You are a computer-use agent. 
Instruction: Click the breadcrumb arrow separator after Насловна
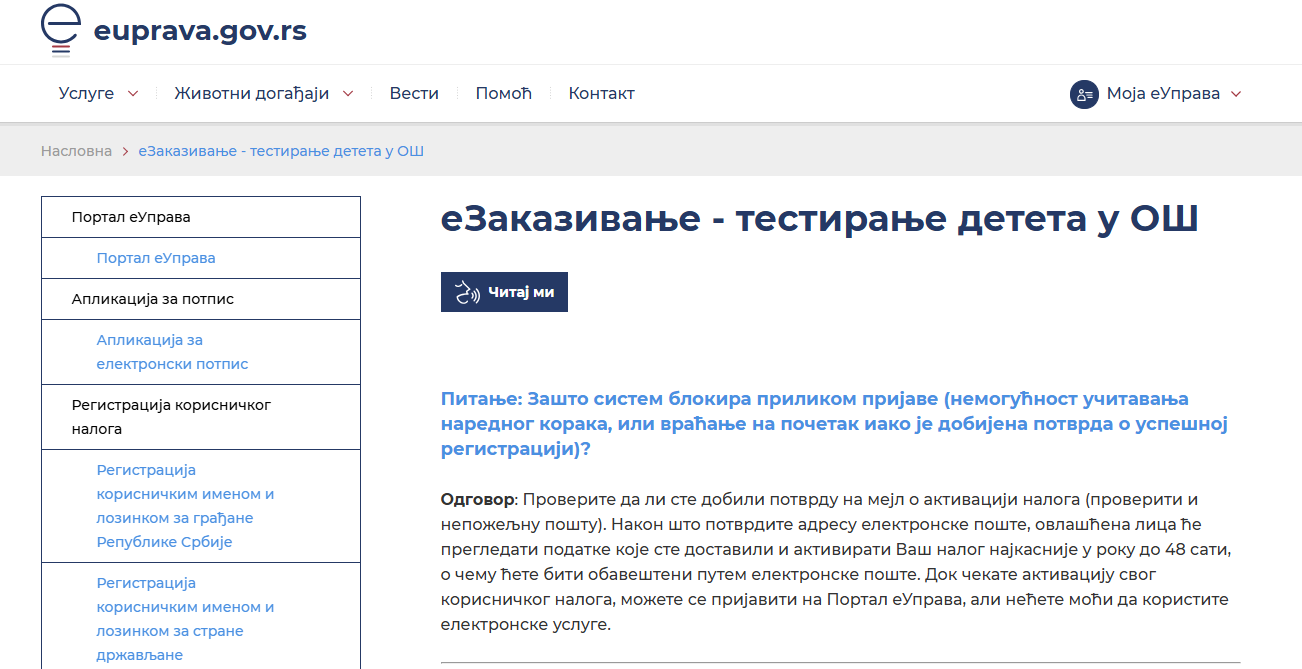126,151
